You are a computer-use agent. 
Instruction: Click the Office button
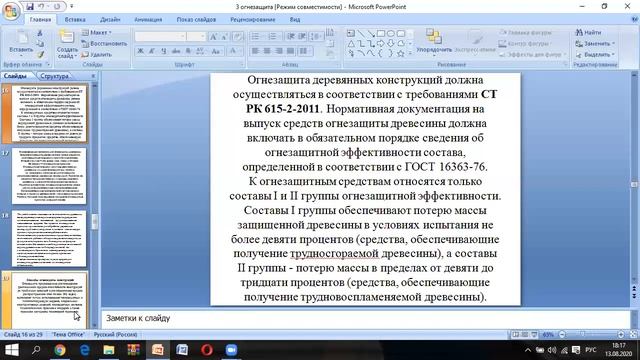(x=11, y=11)
